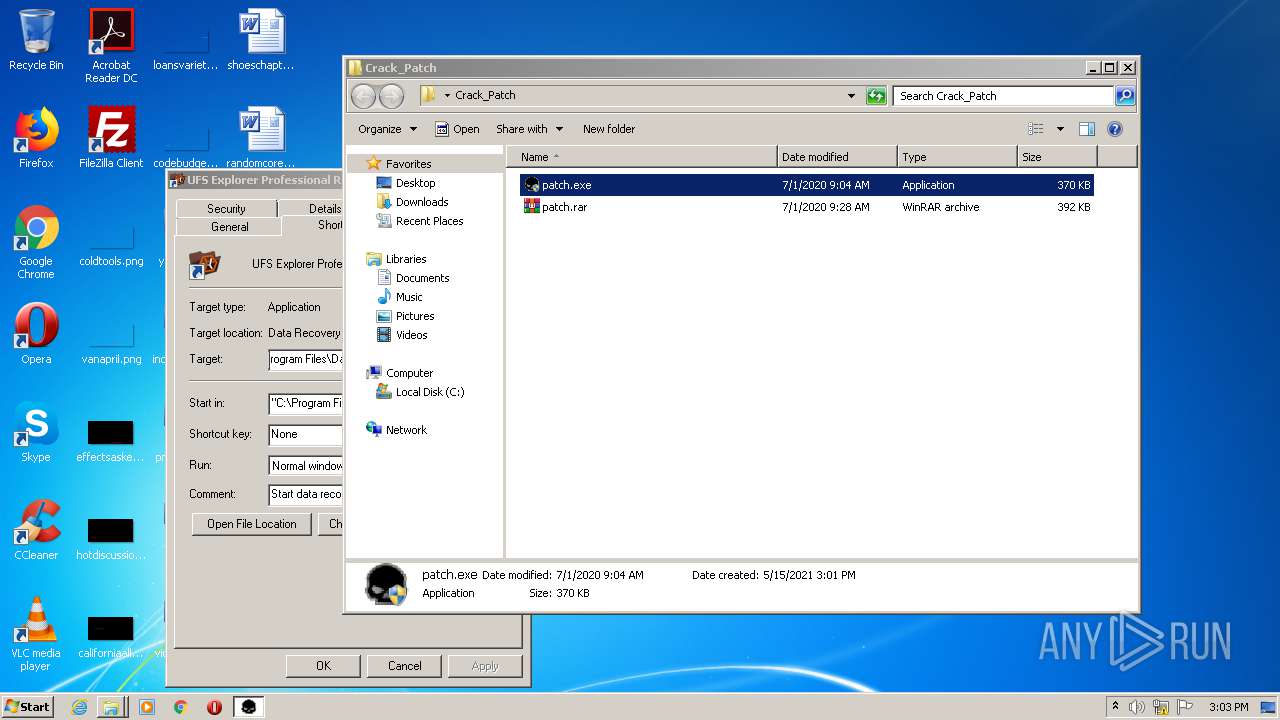Expand the Crack_Patch breadcrumb arrow
This screenshot has height=720, width=1280.
tap(447, 96)
